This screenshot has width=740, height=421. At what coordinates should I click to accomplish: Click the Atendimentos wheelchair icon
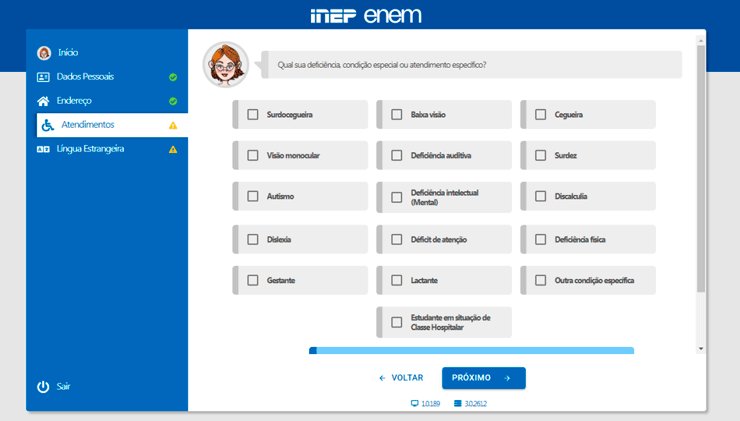[x=48, y=125]
